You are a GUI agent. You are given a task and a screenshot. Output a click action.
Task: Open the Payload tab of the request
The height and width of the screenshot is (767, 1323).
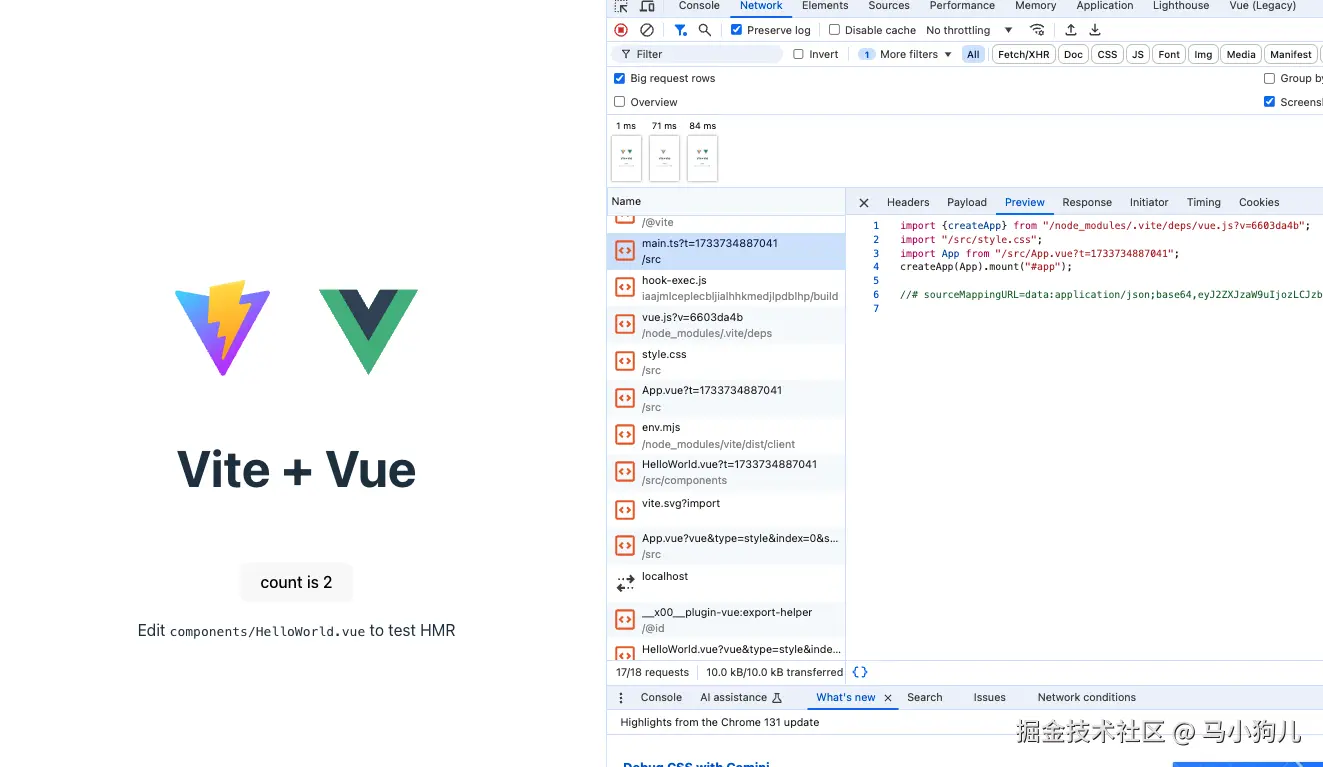coord(967,202)
